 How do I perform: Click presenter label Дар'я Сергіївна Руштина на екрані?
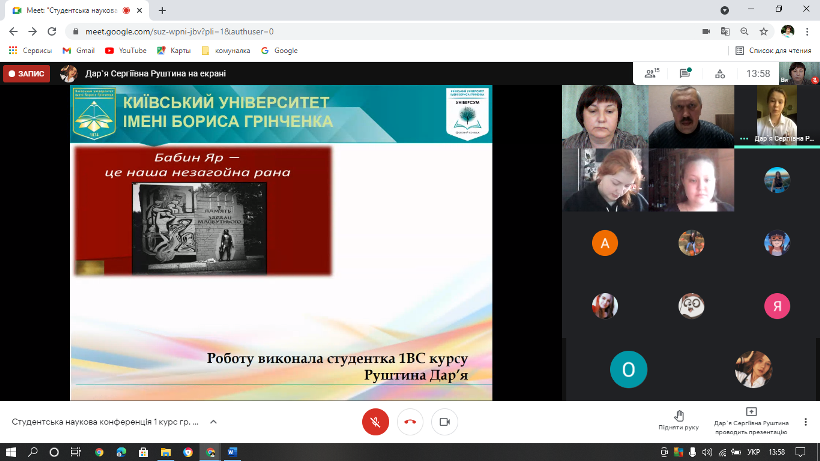(155, 74)
